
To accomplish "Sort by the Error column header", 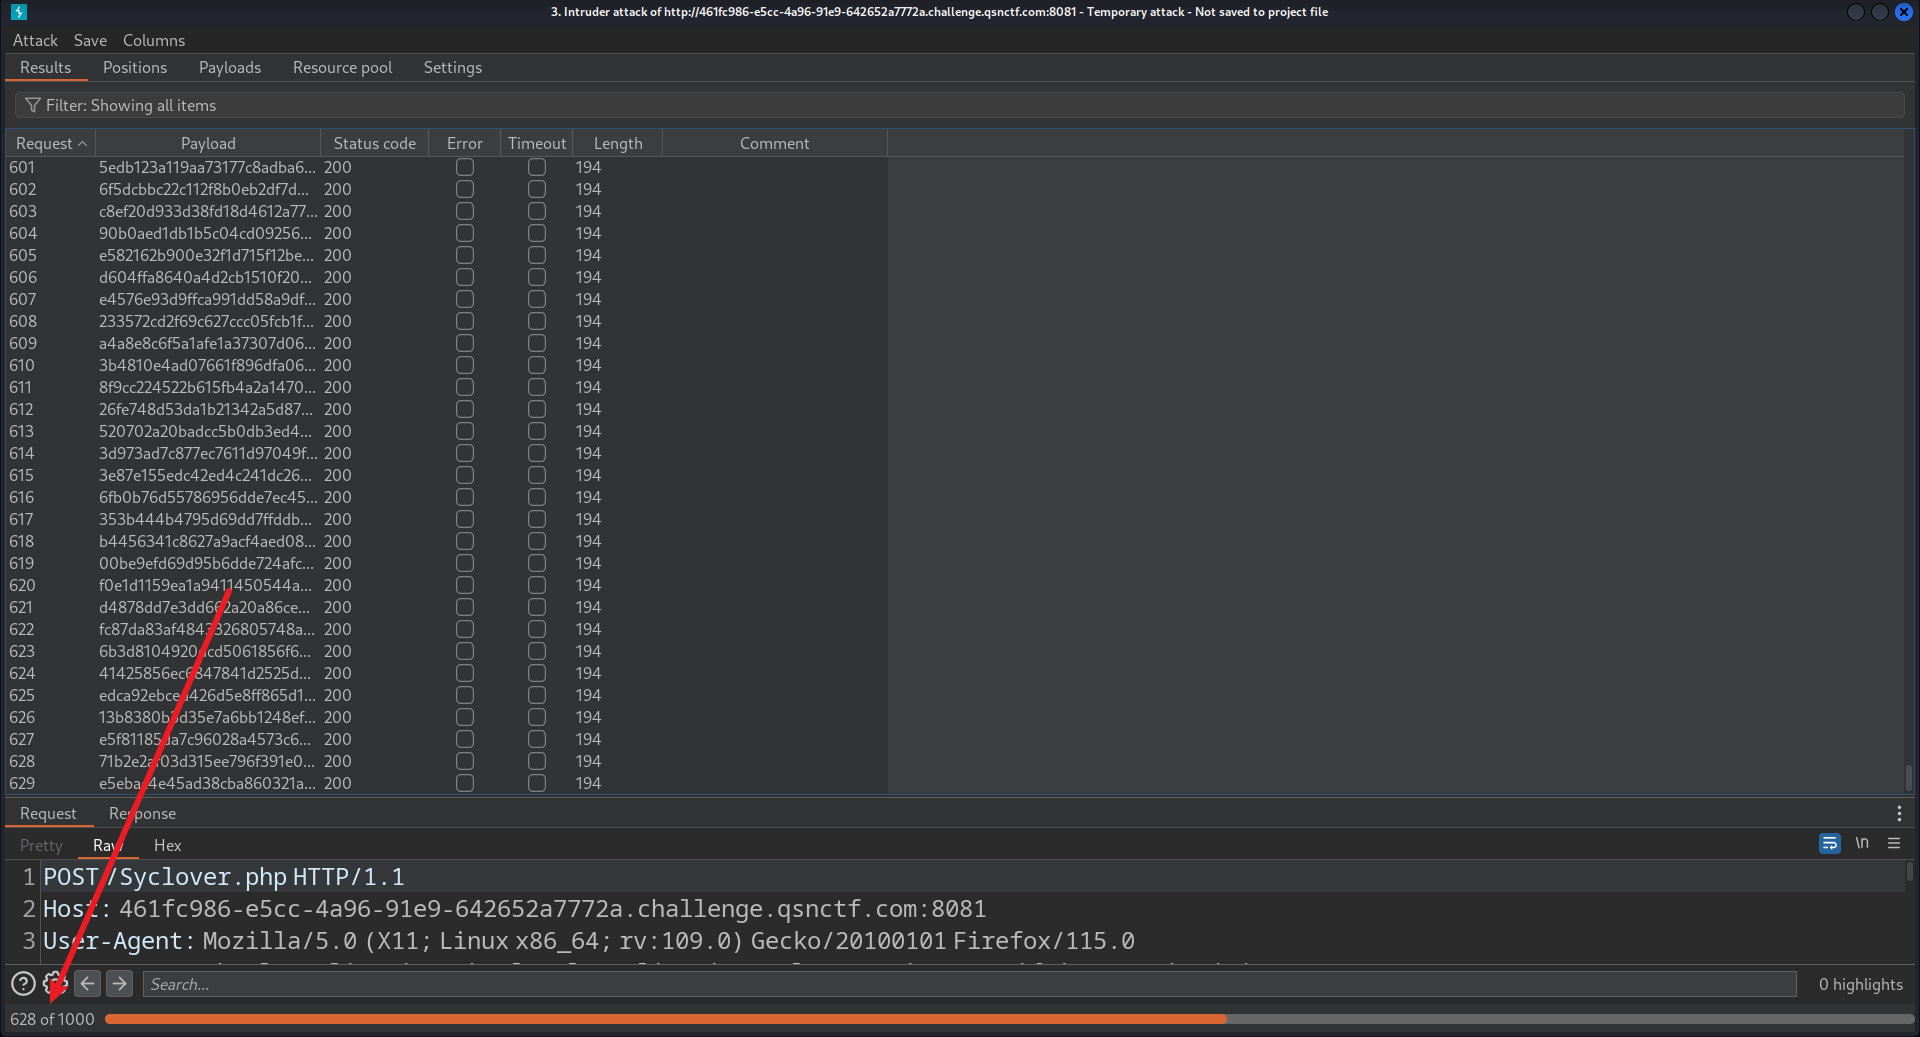I will [465, 144].
